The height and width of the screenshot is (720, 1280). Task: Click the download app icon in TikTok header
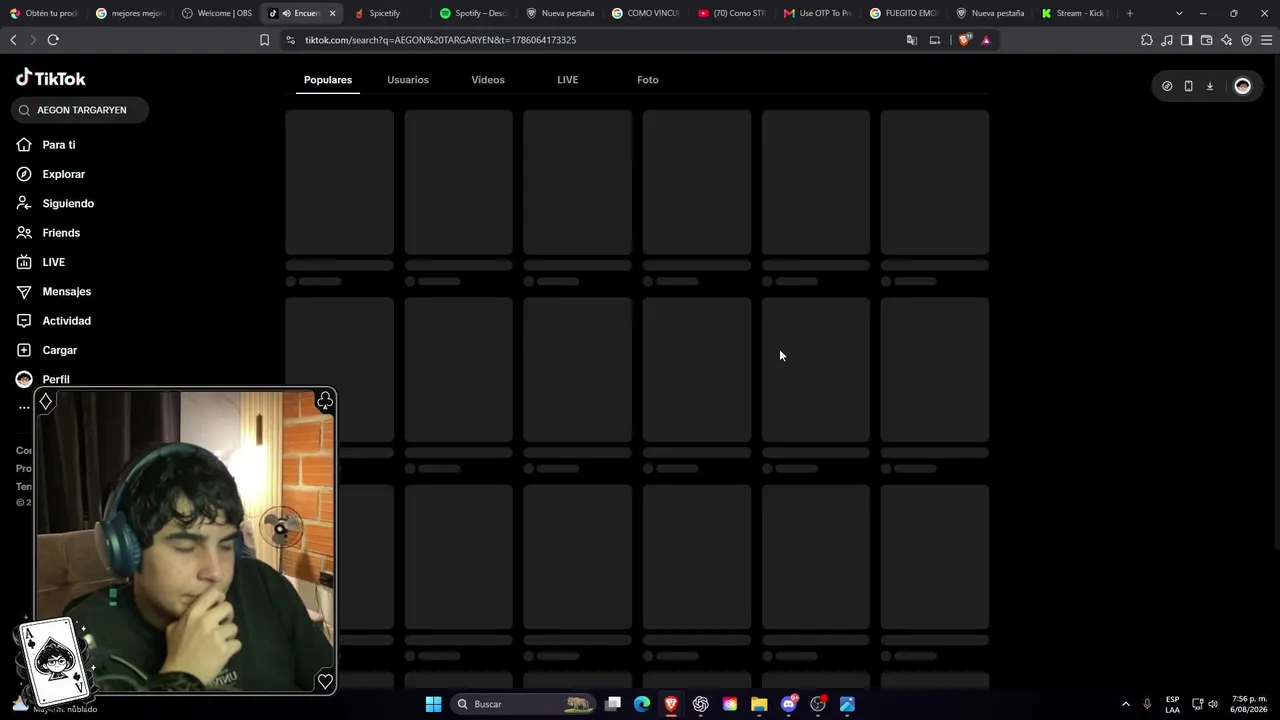1210,86
